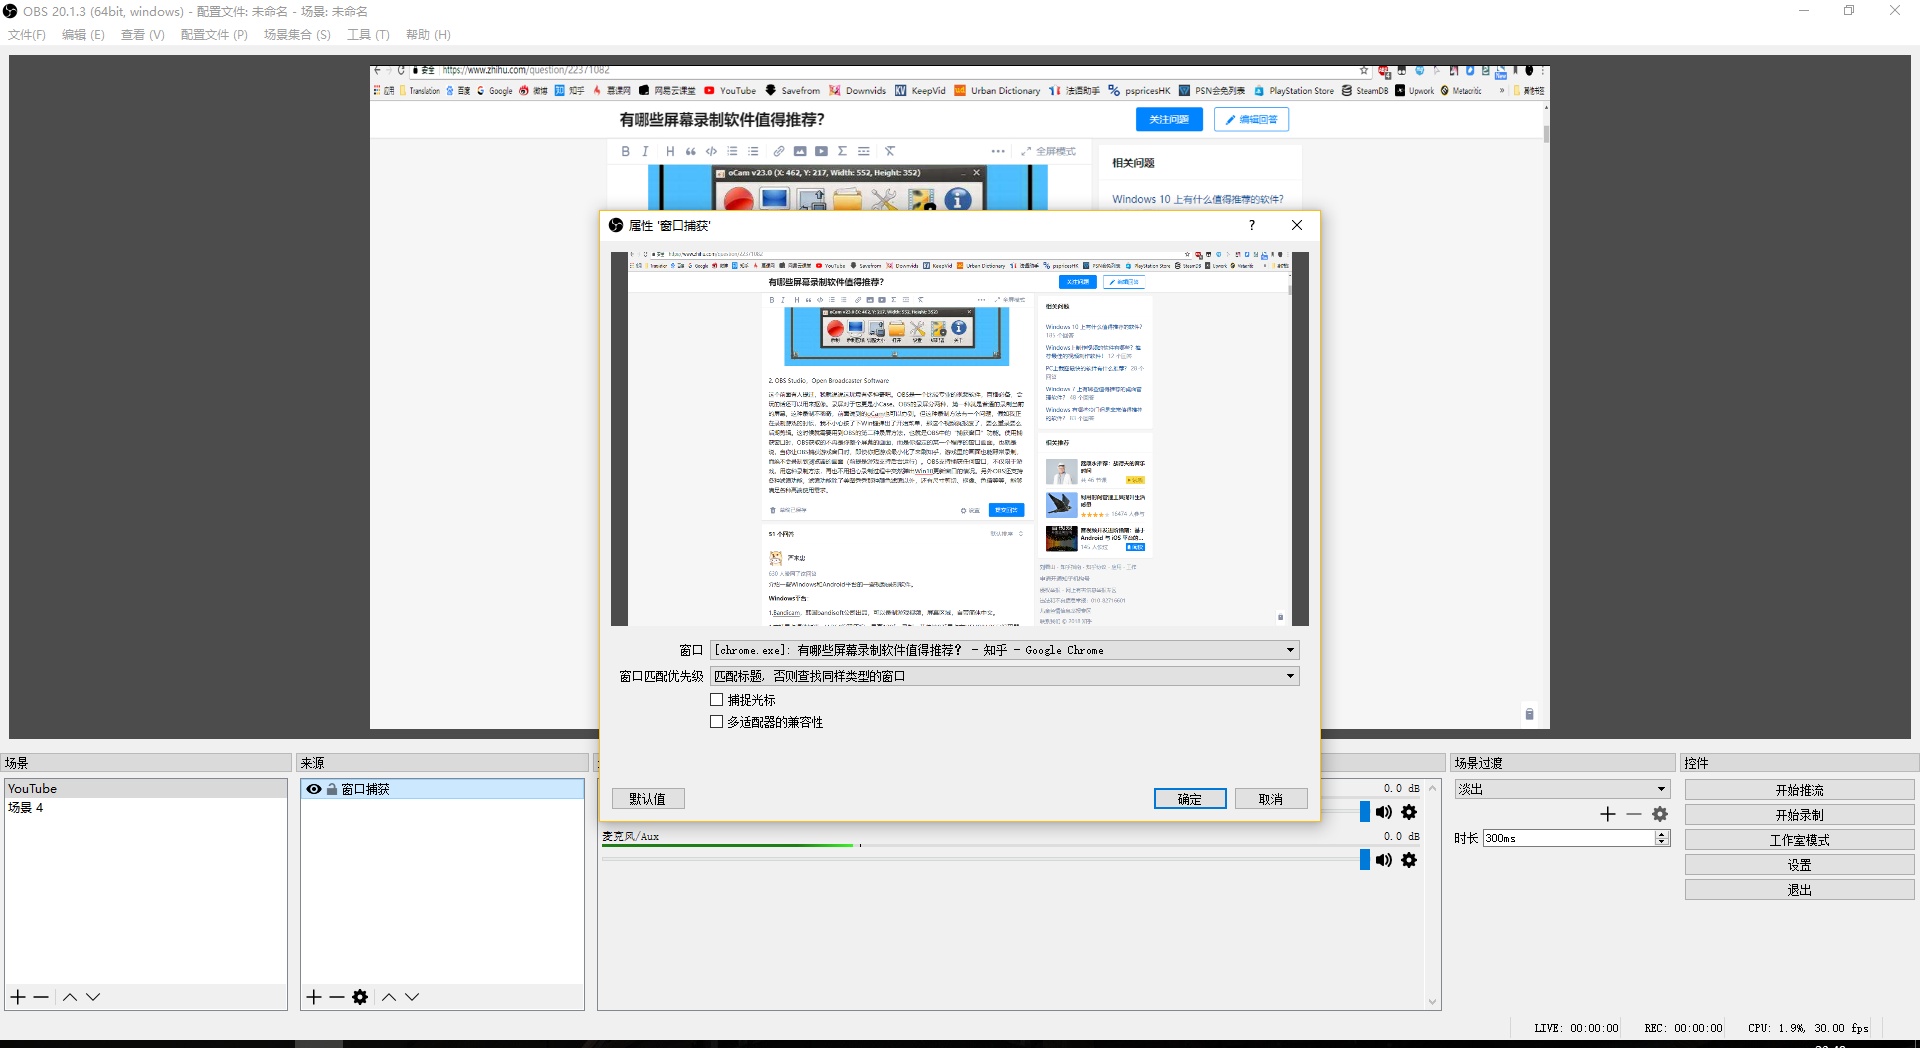Toggle visibility eye of 窗口捕获 source
The image size is (1920, 1048).
click(x=314, y=789)
